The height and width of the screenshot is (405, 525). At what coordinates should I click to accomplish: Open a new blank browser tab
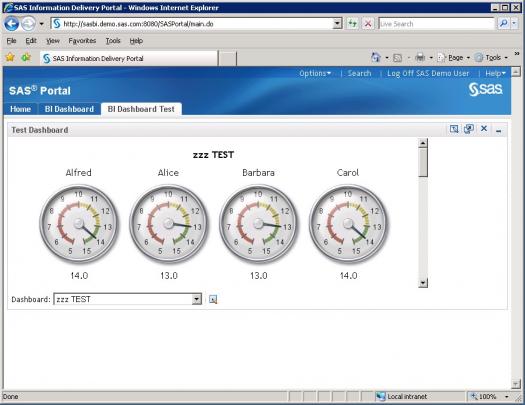point(228,59)
